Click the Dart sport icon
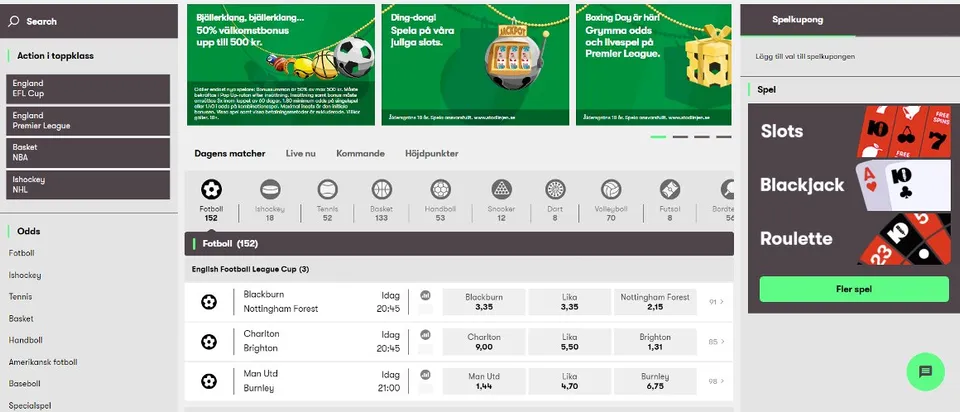960x412 pixels. point(555,190)
